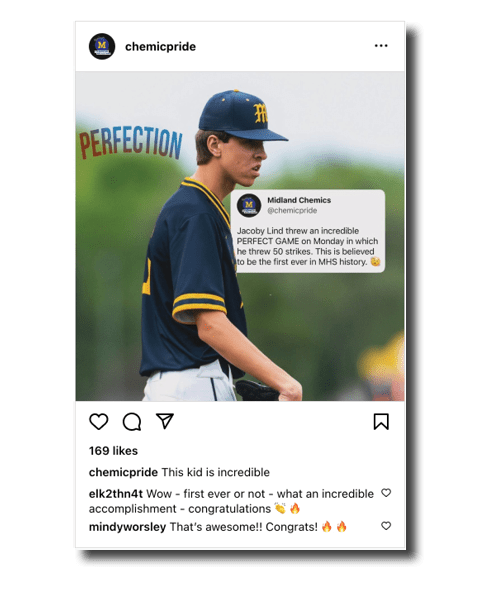
Task: Click the PERFECTION text overlay on photo
Action: point(131,143)
